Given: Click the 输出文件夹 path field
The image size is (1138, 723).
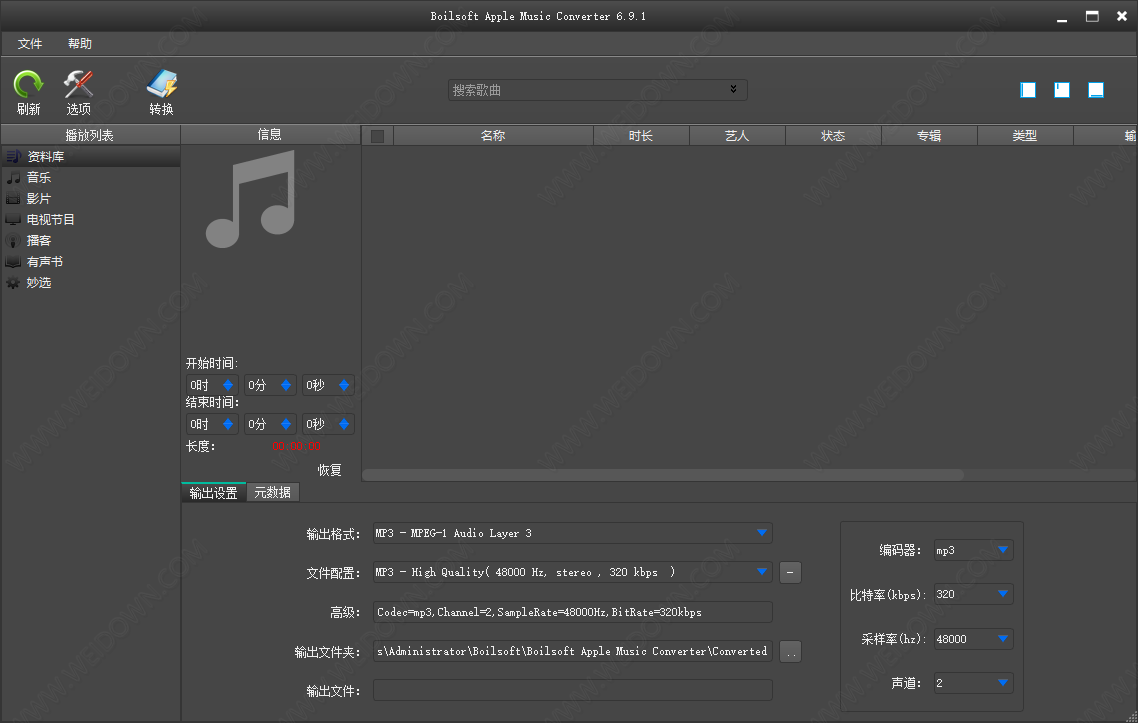Looking at the screenshot, I should click(573, 651).
